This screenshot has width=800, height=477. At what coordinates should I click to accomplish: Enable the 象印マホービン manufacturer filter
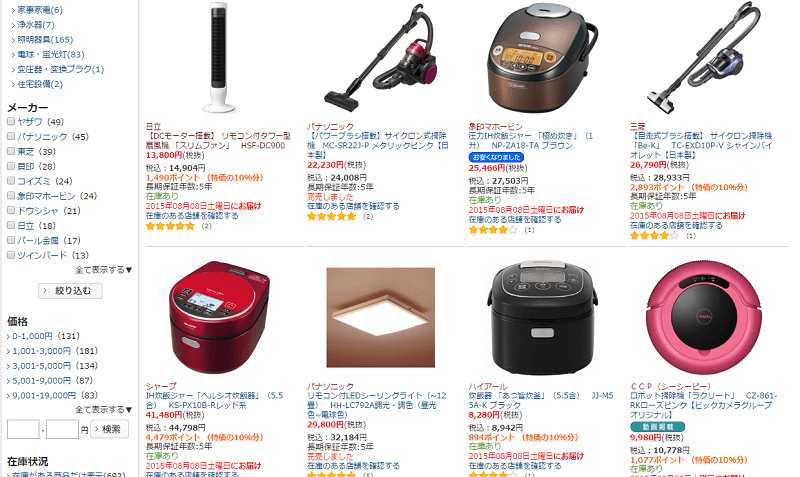(11, 195)
